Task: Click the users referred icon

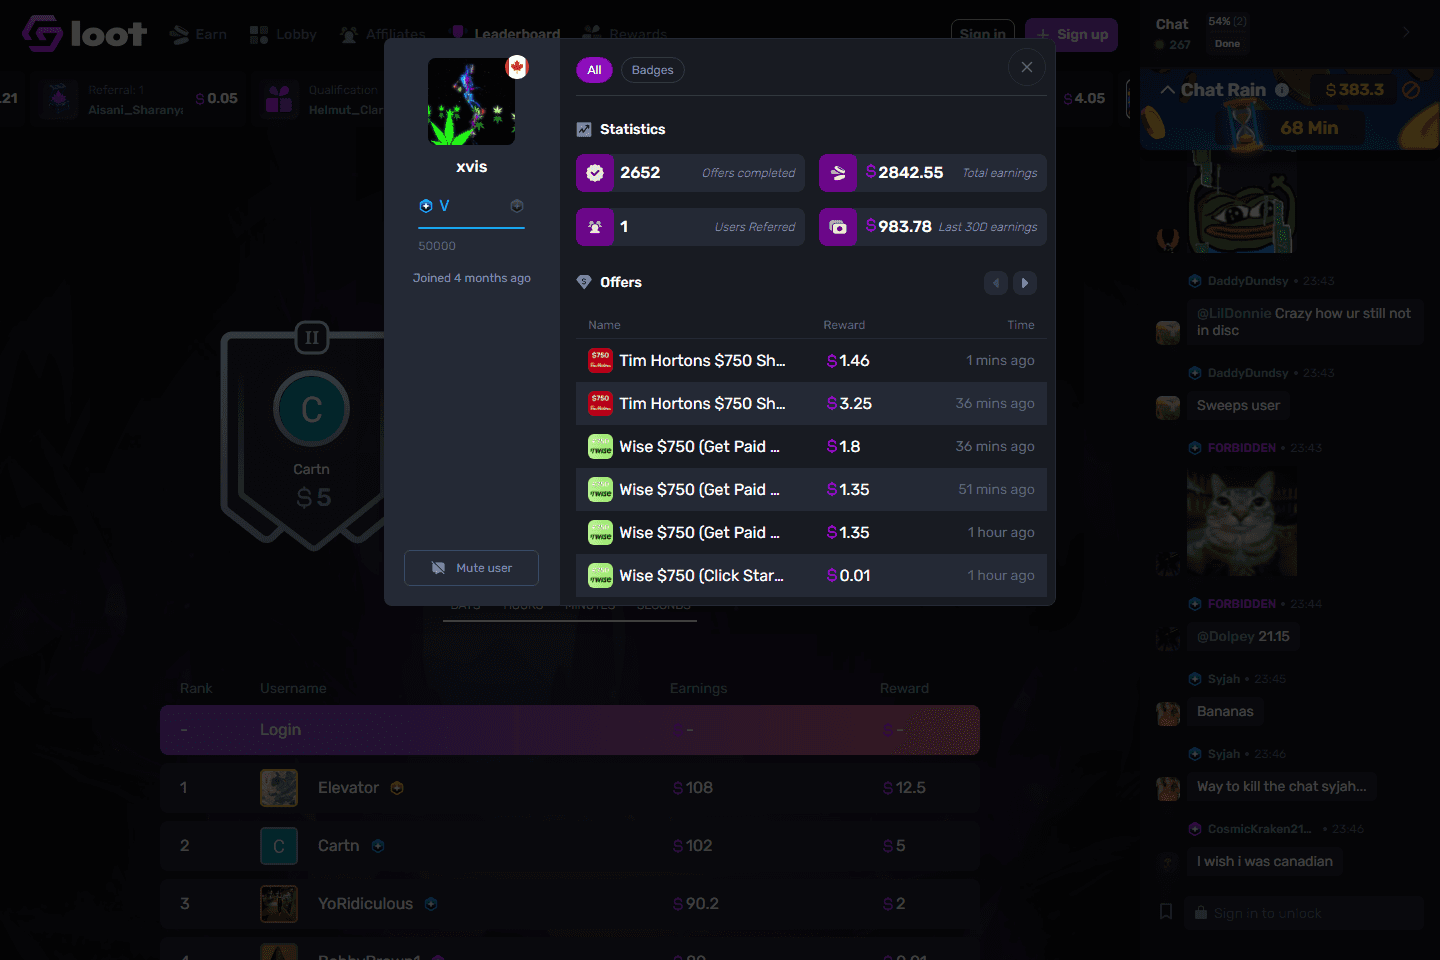Action: (595, 227)
